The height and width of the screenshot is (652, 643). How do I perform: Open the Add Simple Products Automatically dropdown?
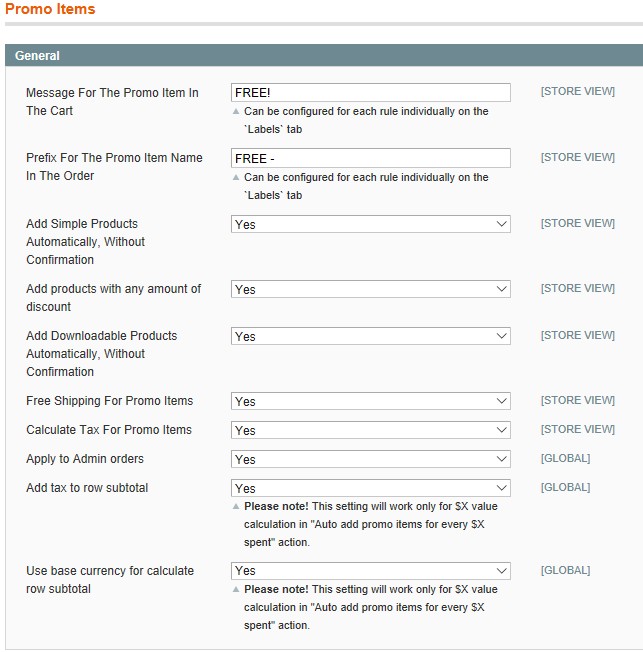(x=370, y=224)
